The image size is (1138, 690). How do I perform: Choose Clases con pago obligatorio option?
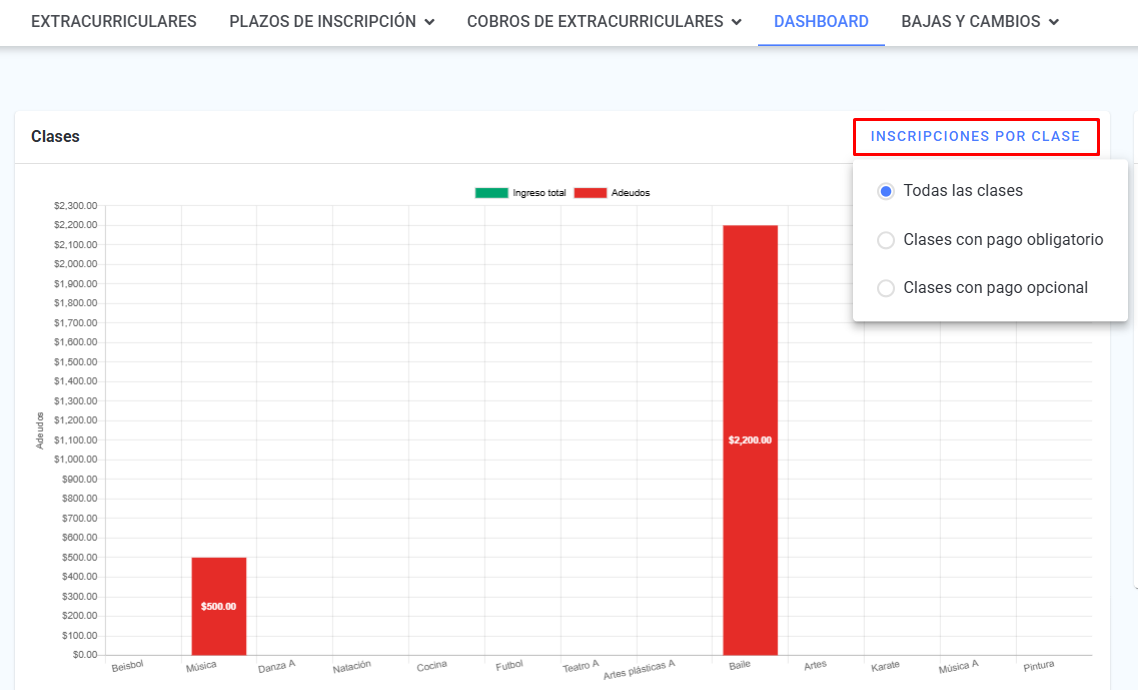pyautogui.click(x=886, y=240)
